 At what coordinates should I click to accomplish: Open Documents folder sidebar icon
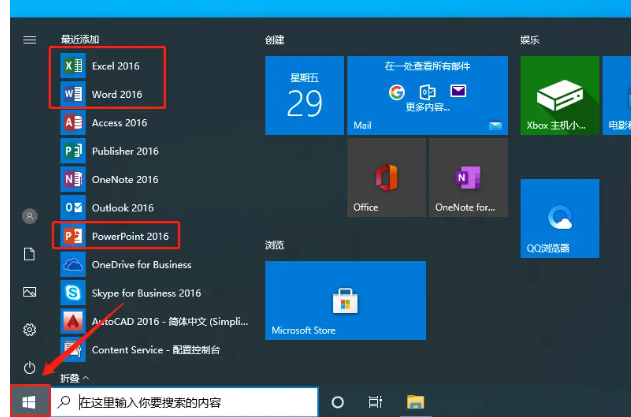click(29, 254)
